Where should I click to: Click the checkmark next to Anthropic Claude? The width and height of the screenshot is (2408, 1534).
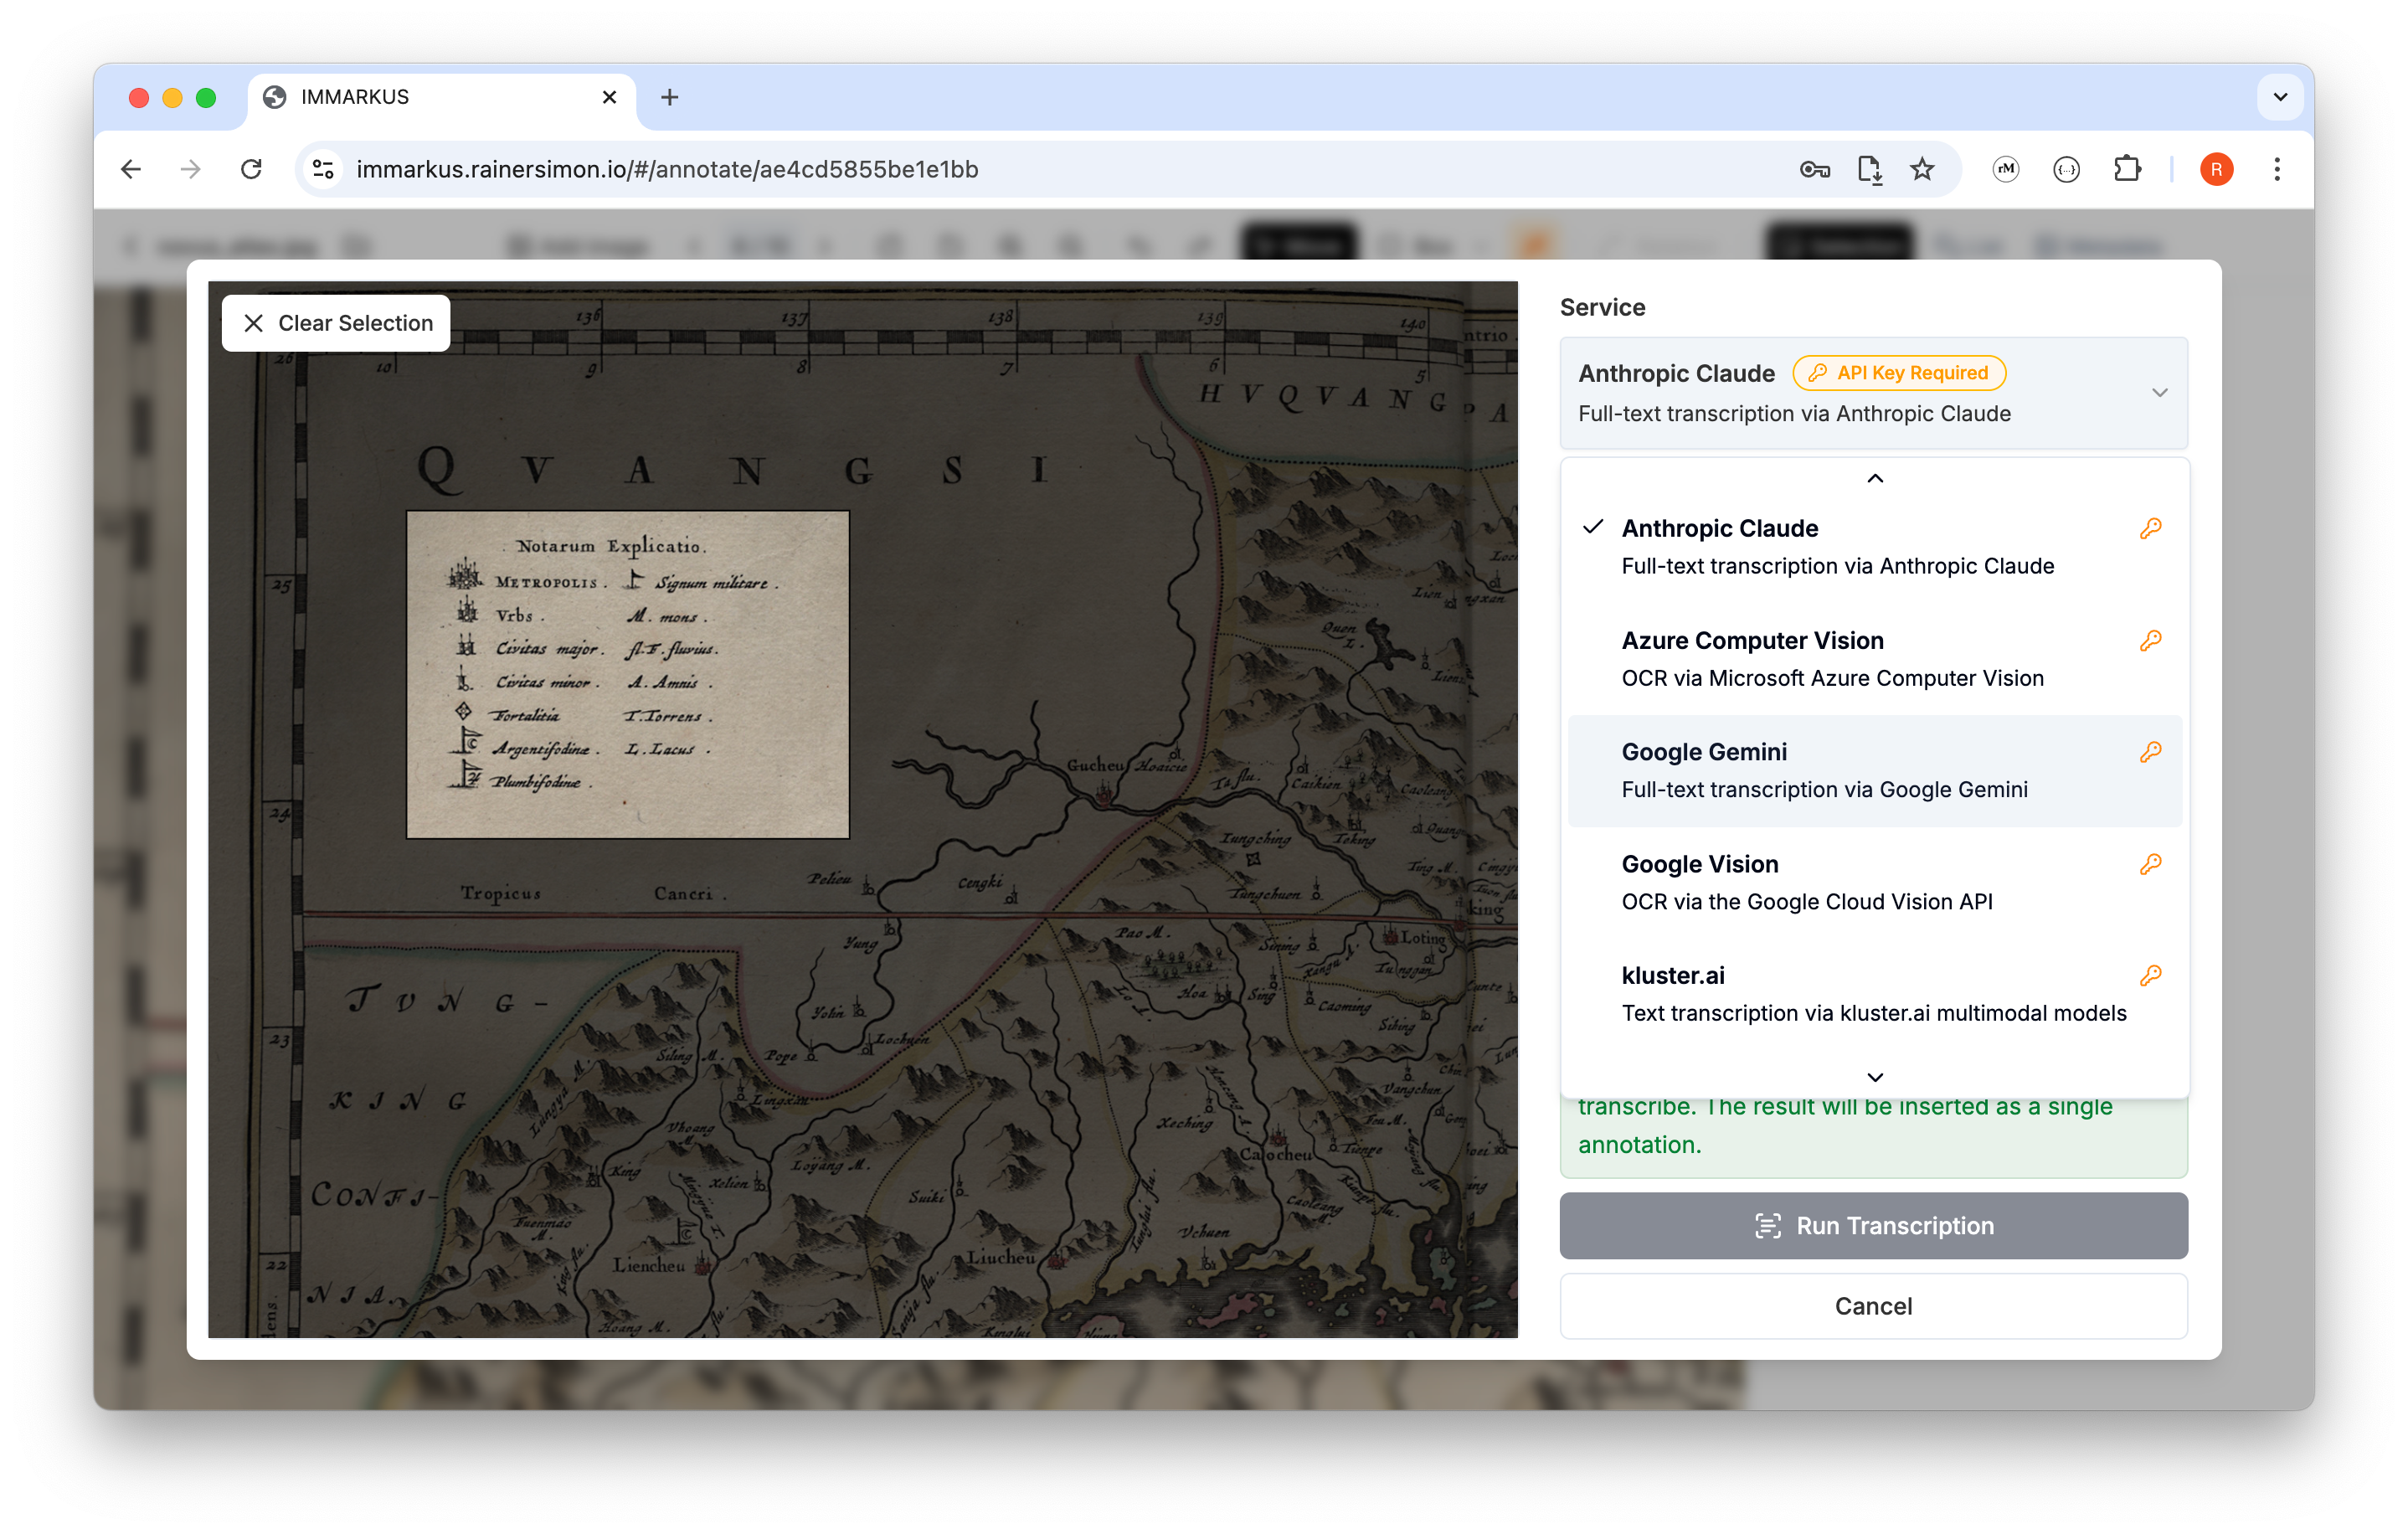[1593, 527]
